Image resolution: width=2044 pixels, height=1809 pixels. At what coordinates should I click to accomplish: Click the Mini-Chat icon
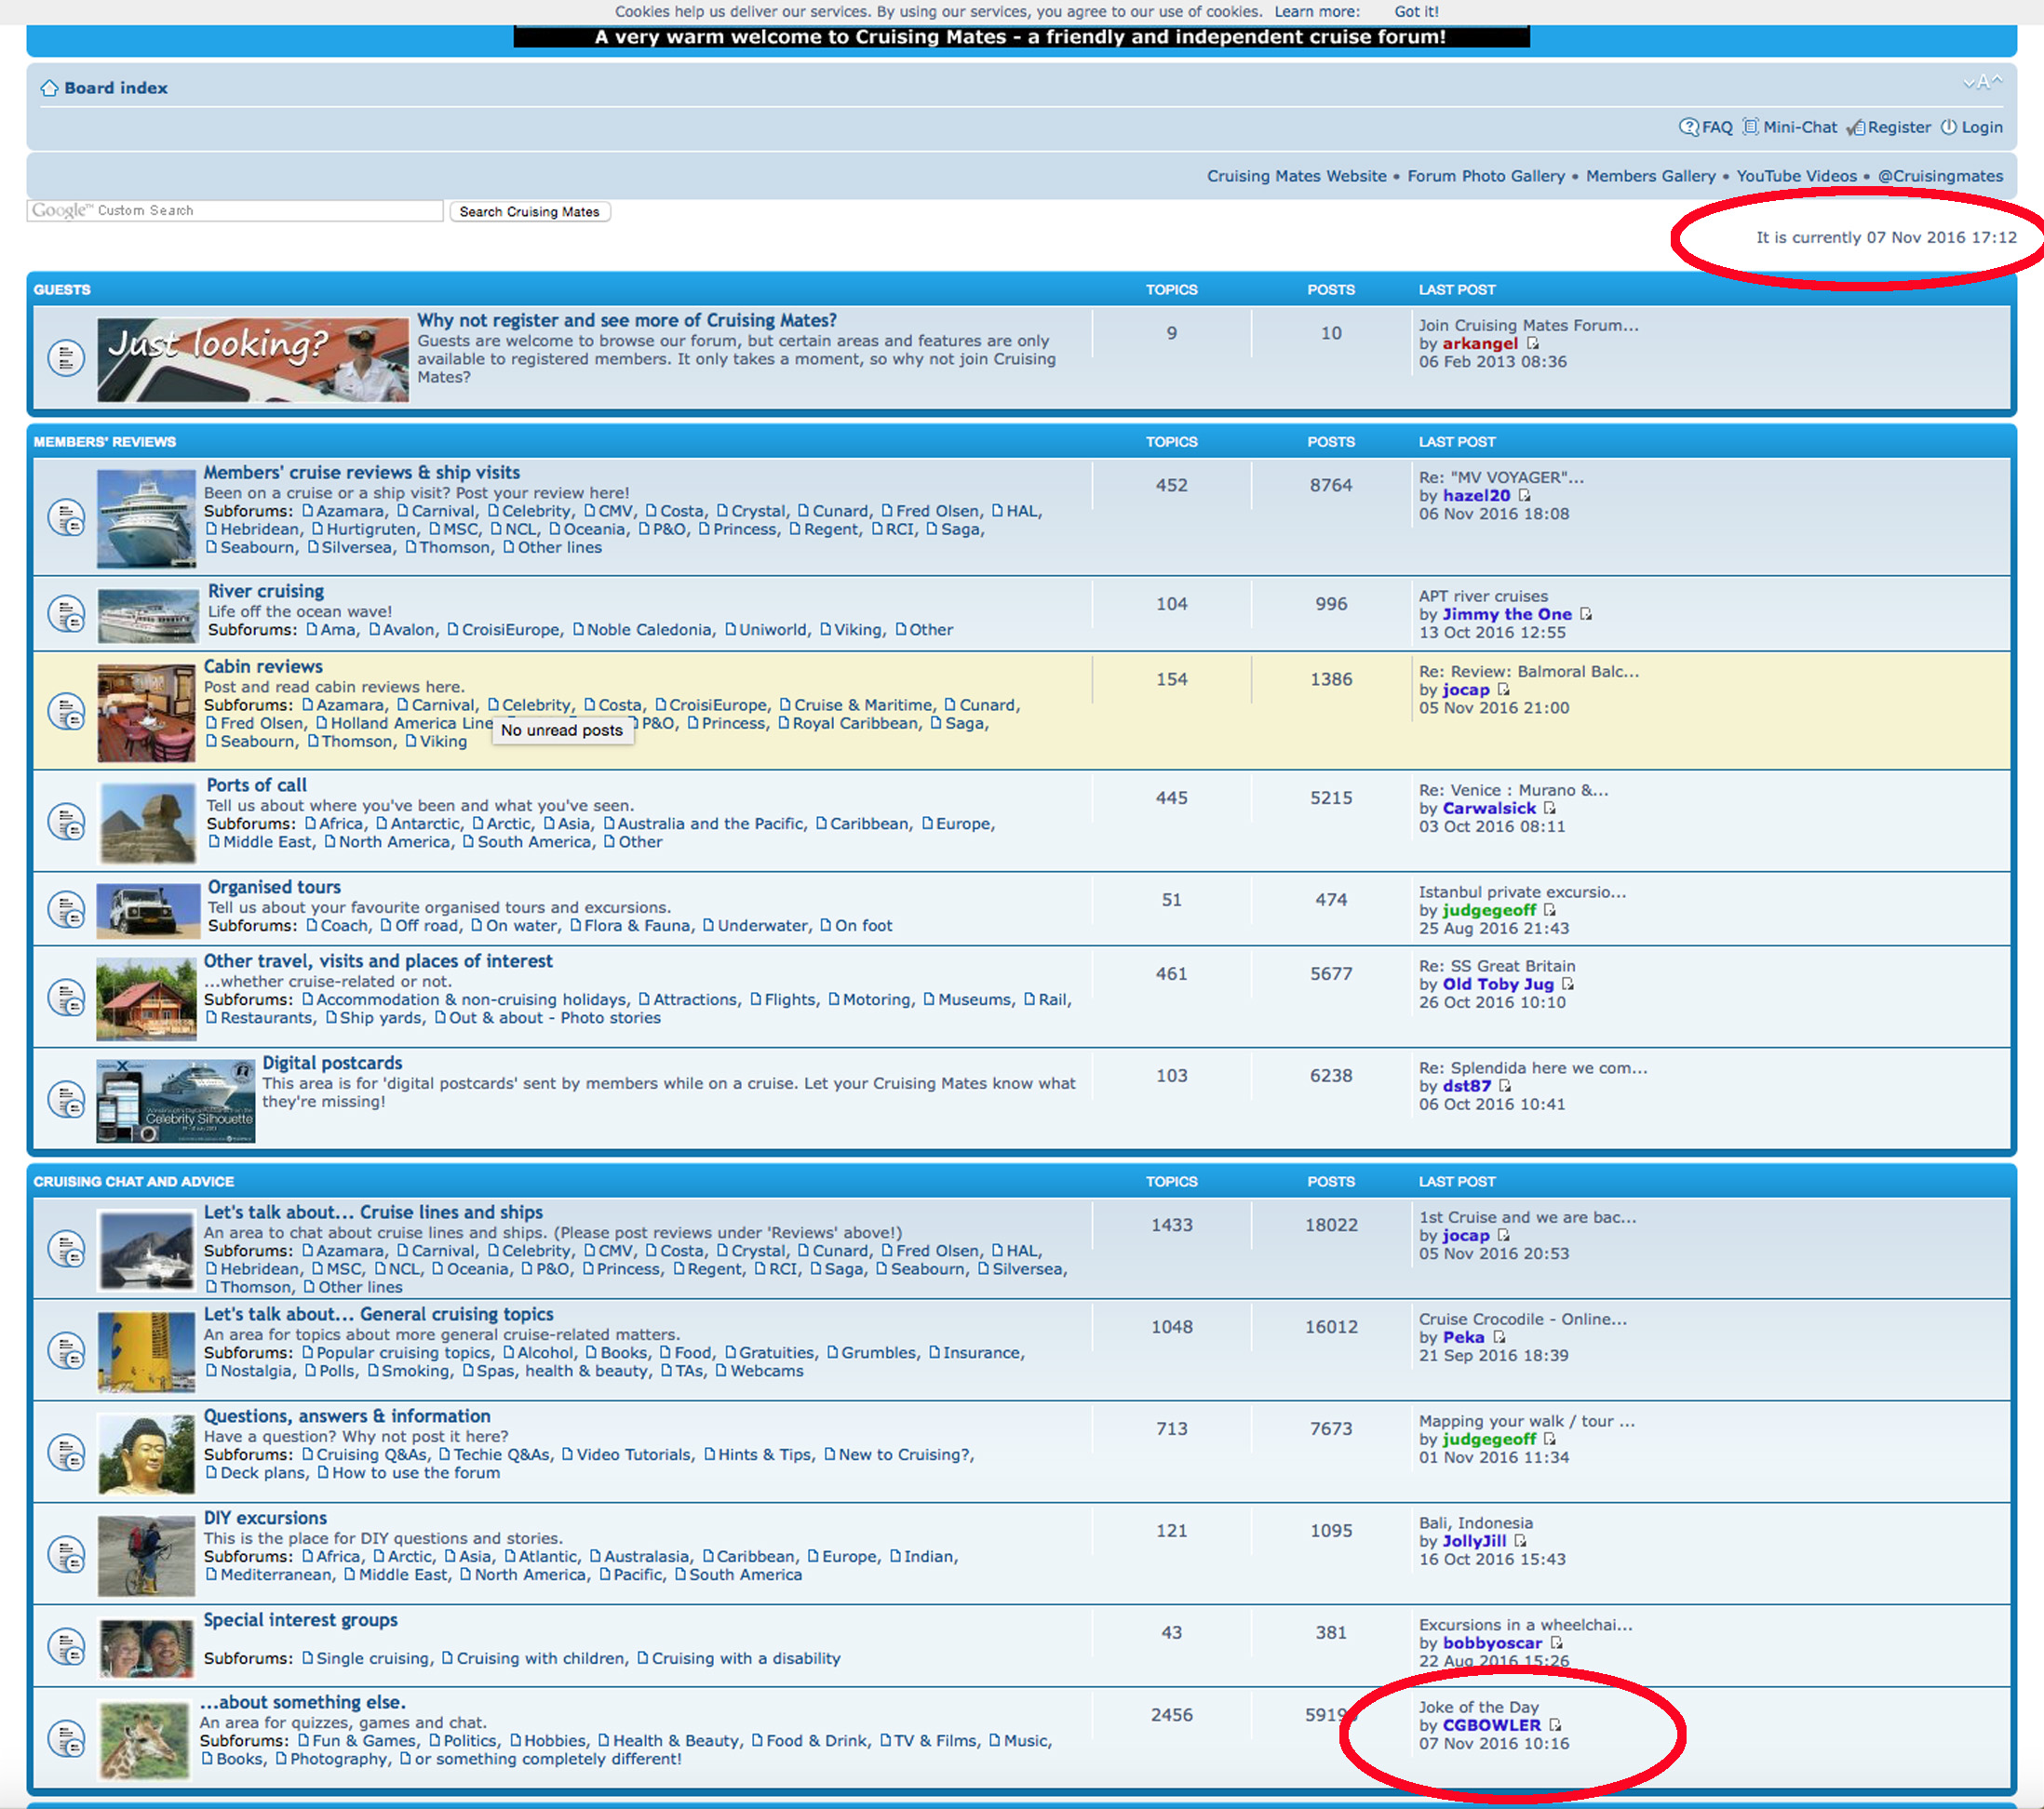1750,127
